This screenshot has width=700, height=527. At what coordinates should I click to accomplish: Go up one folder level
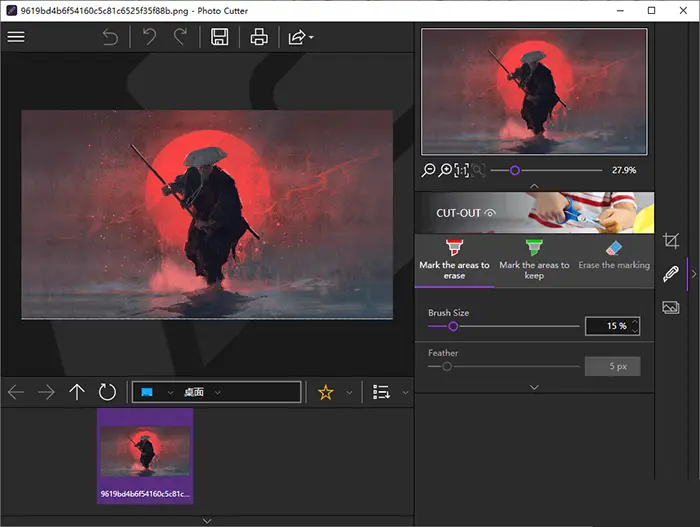pos(77,392)
